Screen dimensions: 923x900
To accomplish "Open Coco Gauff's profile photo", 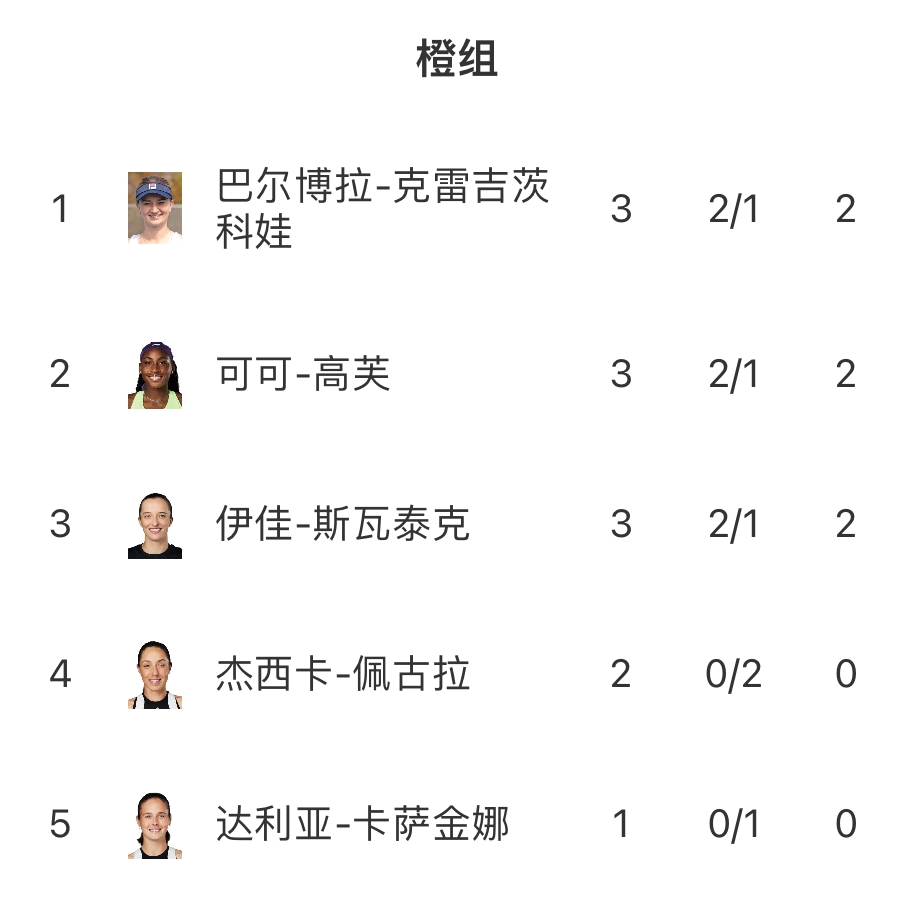I will pyautogui.click(x=155, y=374).
